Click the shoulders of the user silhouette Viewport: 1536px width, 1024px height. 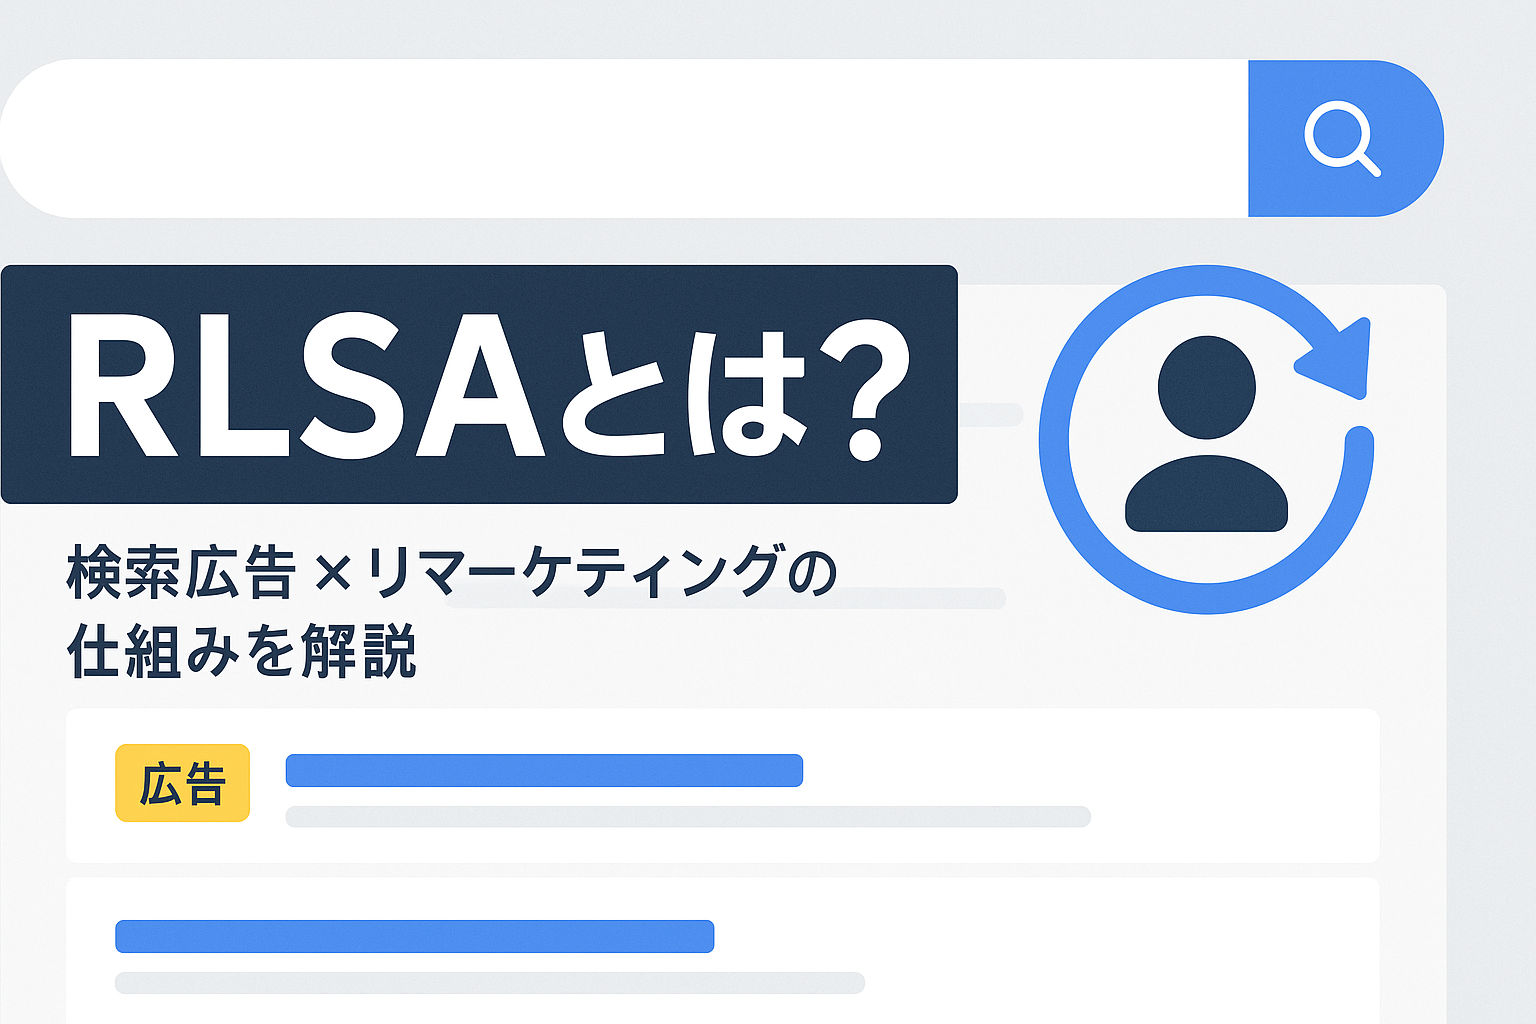[1206, 496]
